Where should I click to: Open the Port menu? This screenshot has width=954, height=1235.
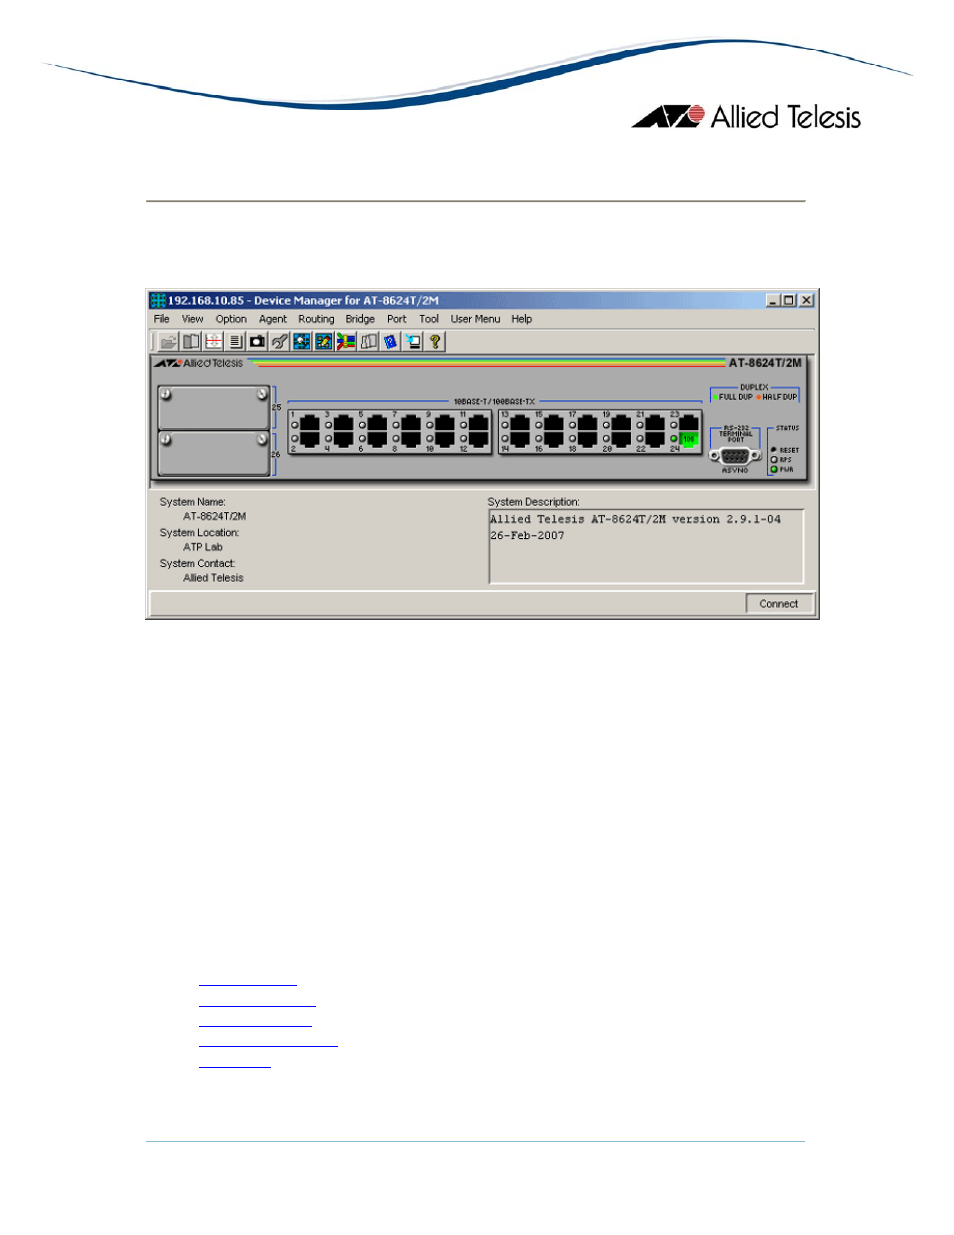(x=397, y=319)
